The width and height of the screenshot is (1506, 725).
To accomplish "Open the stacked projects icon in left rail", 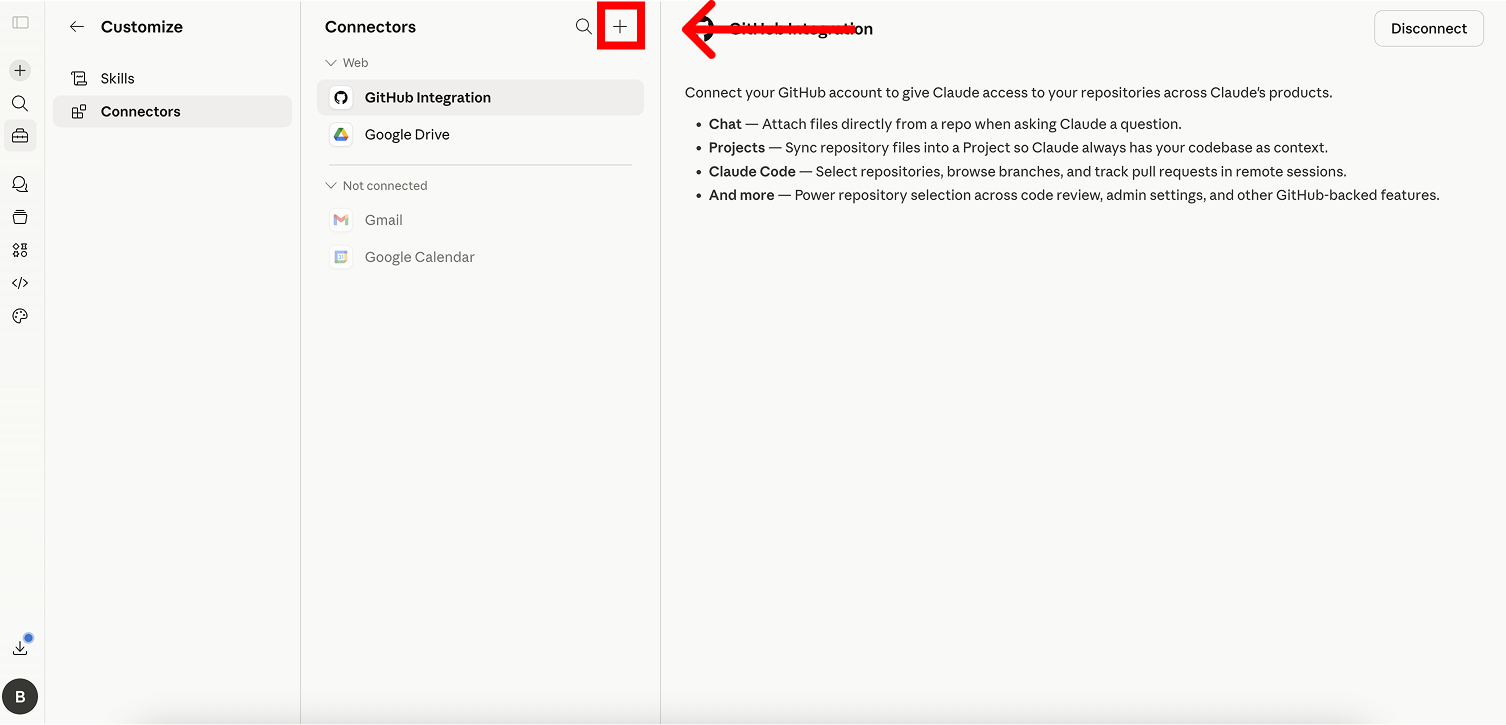I will 20,217.
